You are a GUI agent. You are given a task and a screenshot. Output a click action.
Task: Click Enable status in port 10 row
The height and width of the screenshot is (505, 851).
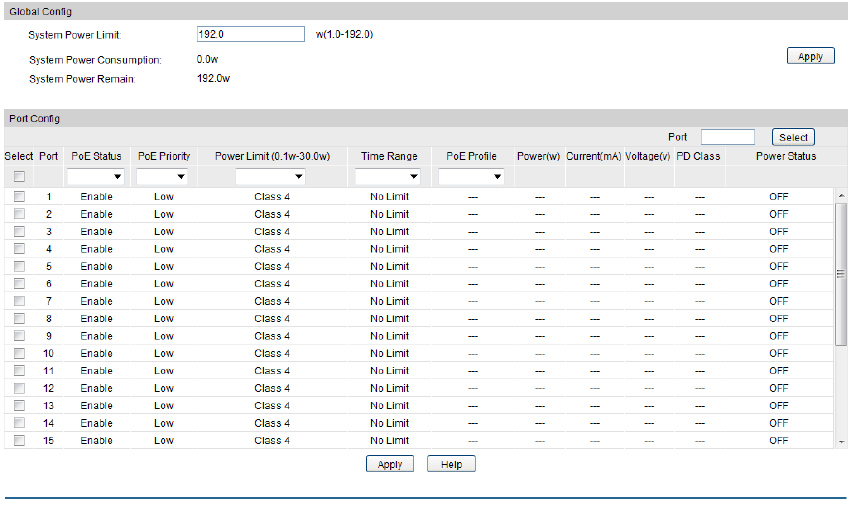[x=97, y=353]
